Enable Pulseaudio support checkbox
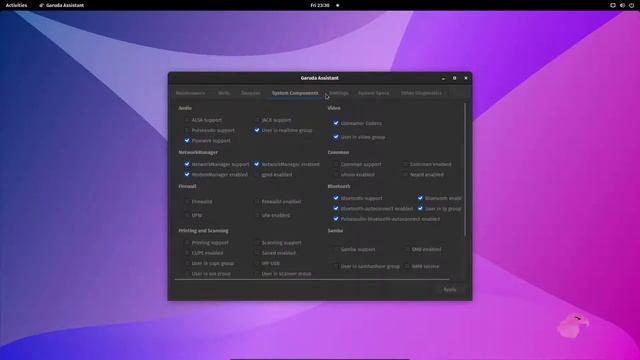The height and width of the screenshot is (360, 640). (187, 130)
